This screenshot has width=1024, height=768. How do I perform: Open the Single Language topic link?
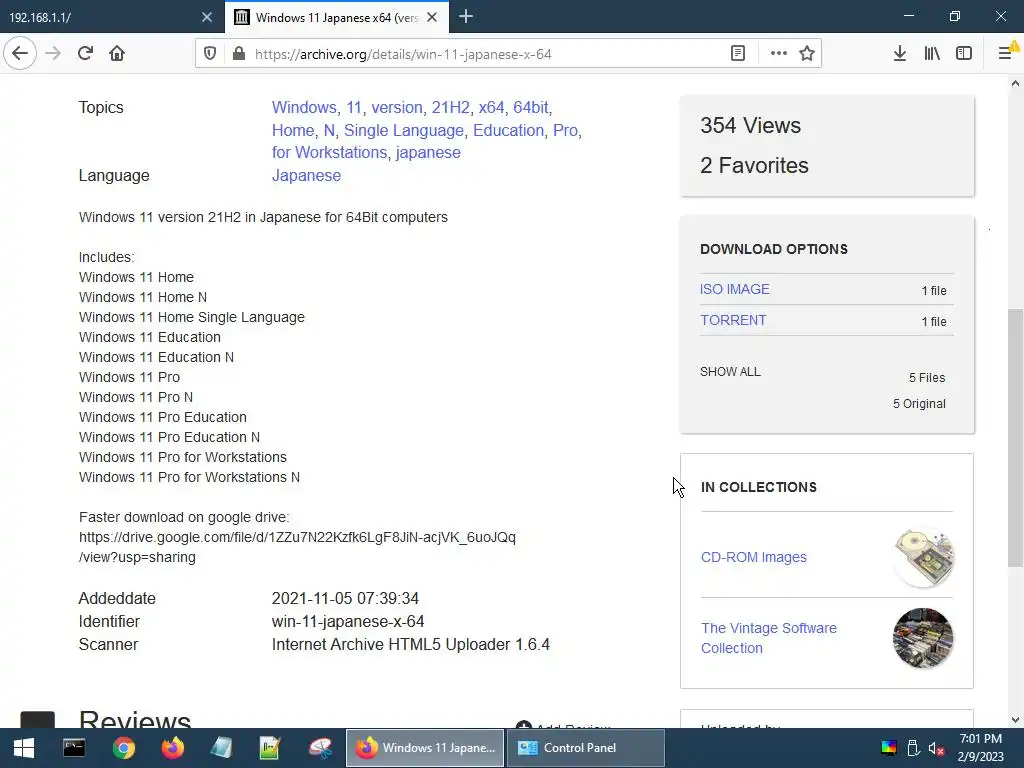(x=404, y=130)
